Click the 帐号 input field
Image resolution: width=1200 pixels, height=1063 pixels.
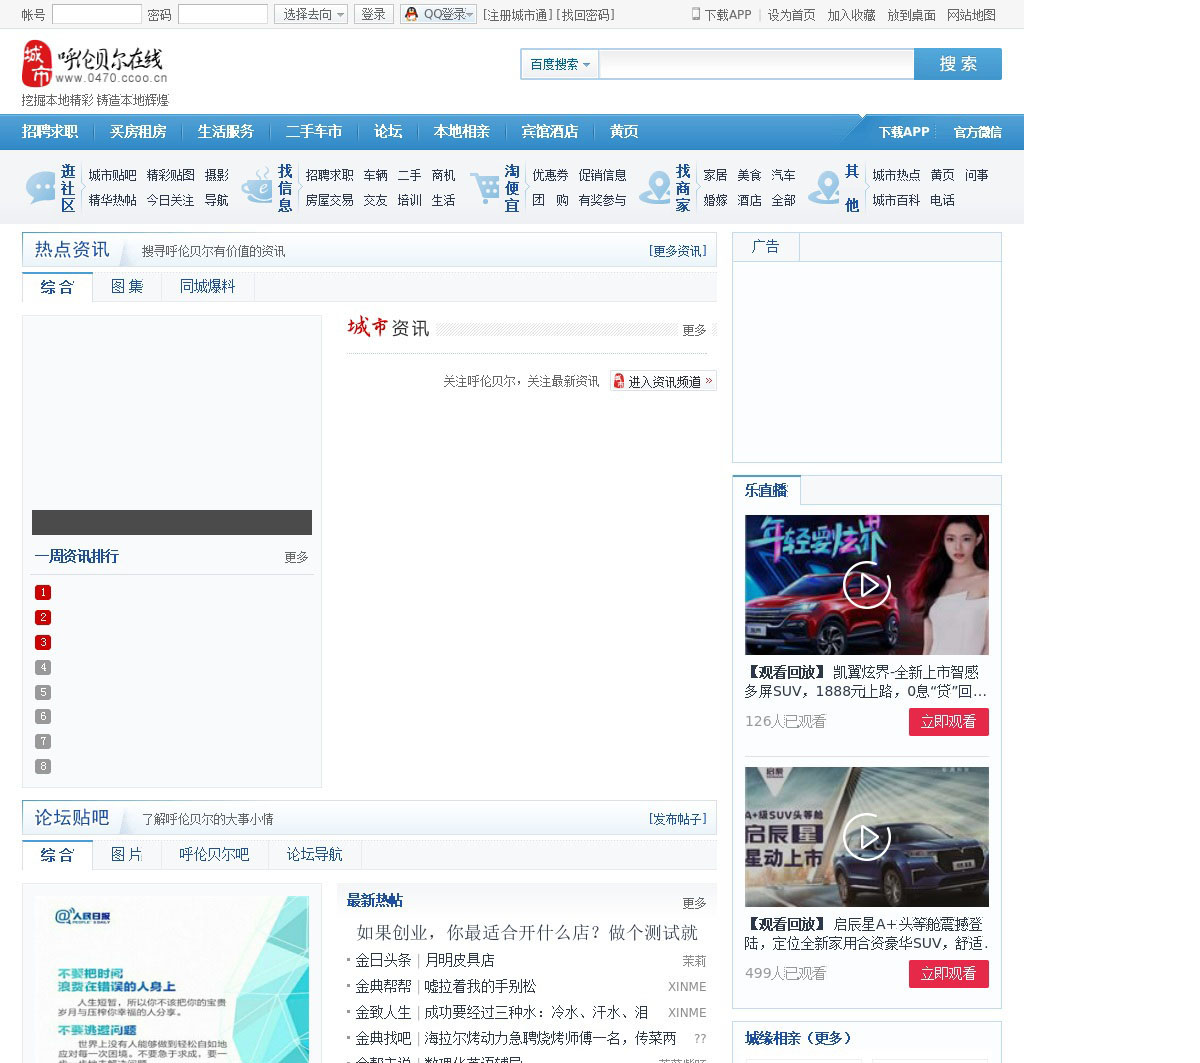point(96,14)
